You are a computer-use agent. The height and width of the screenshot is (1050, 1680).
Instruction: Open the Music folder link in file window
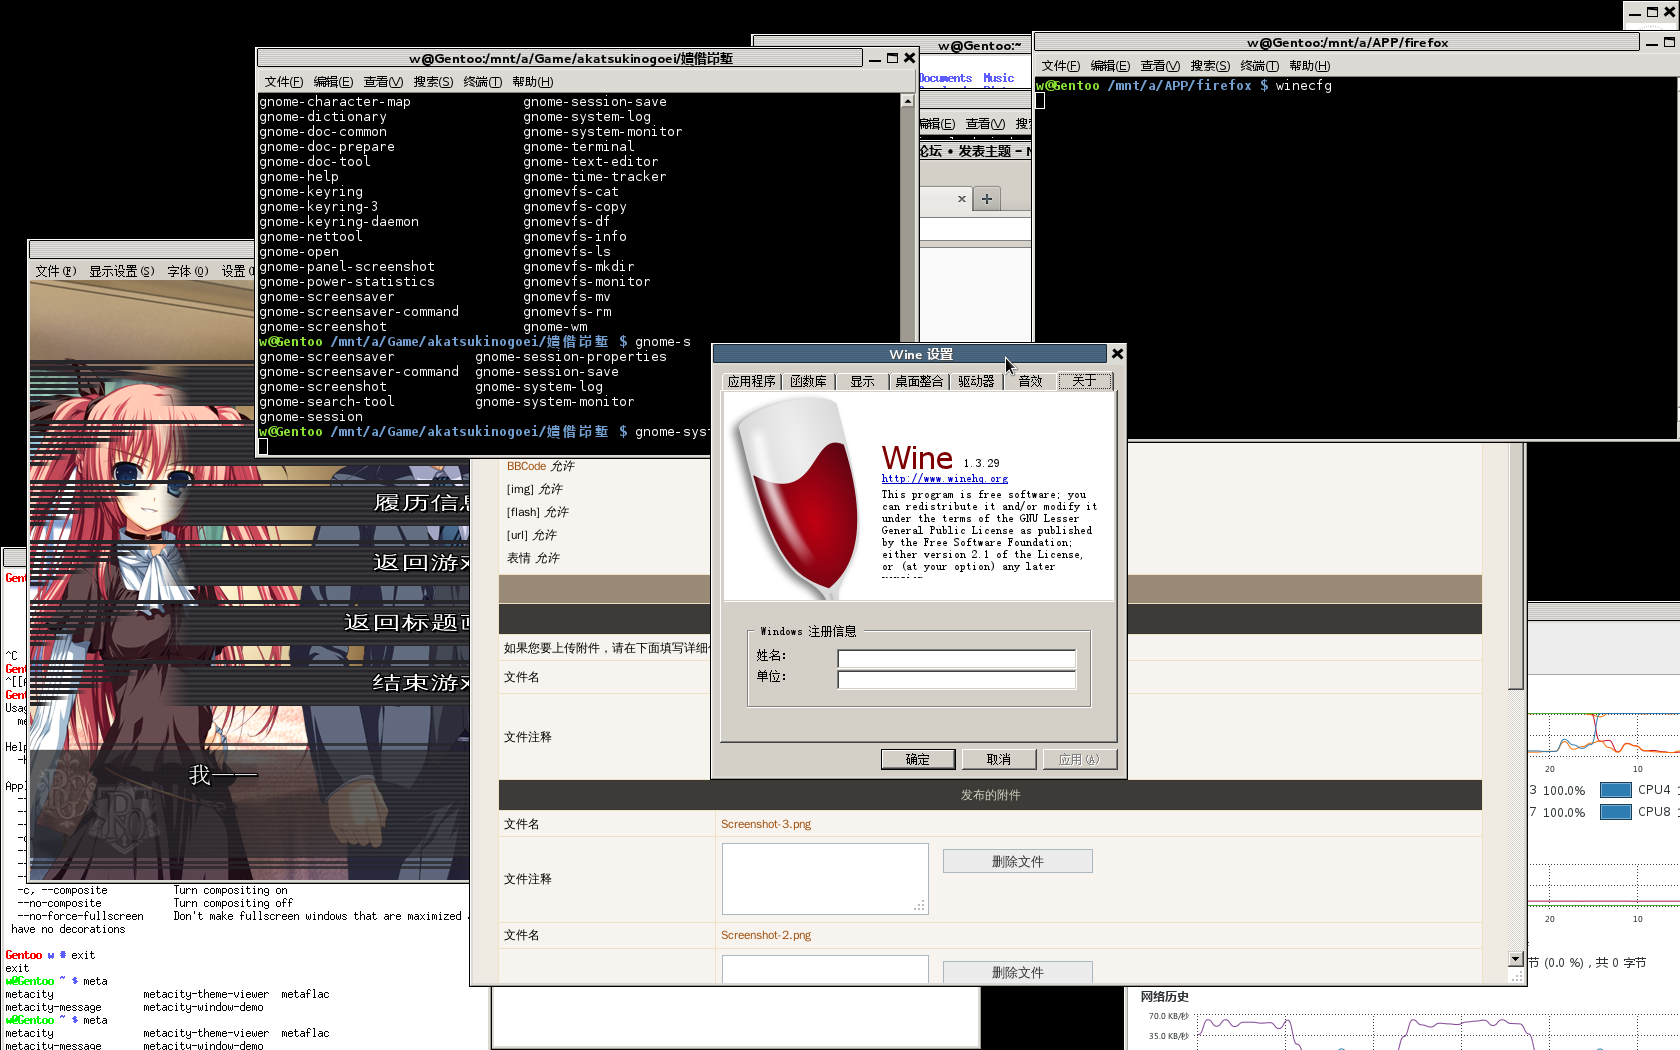[998, 78]
